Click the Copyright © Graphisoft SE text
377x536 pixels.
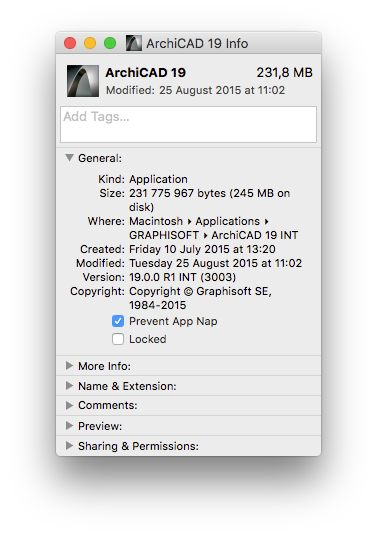(200, 291)
